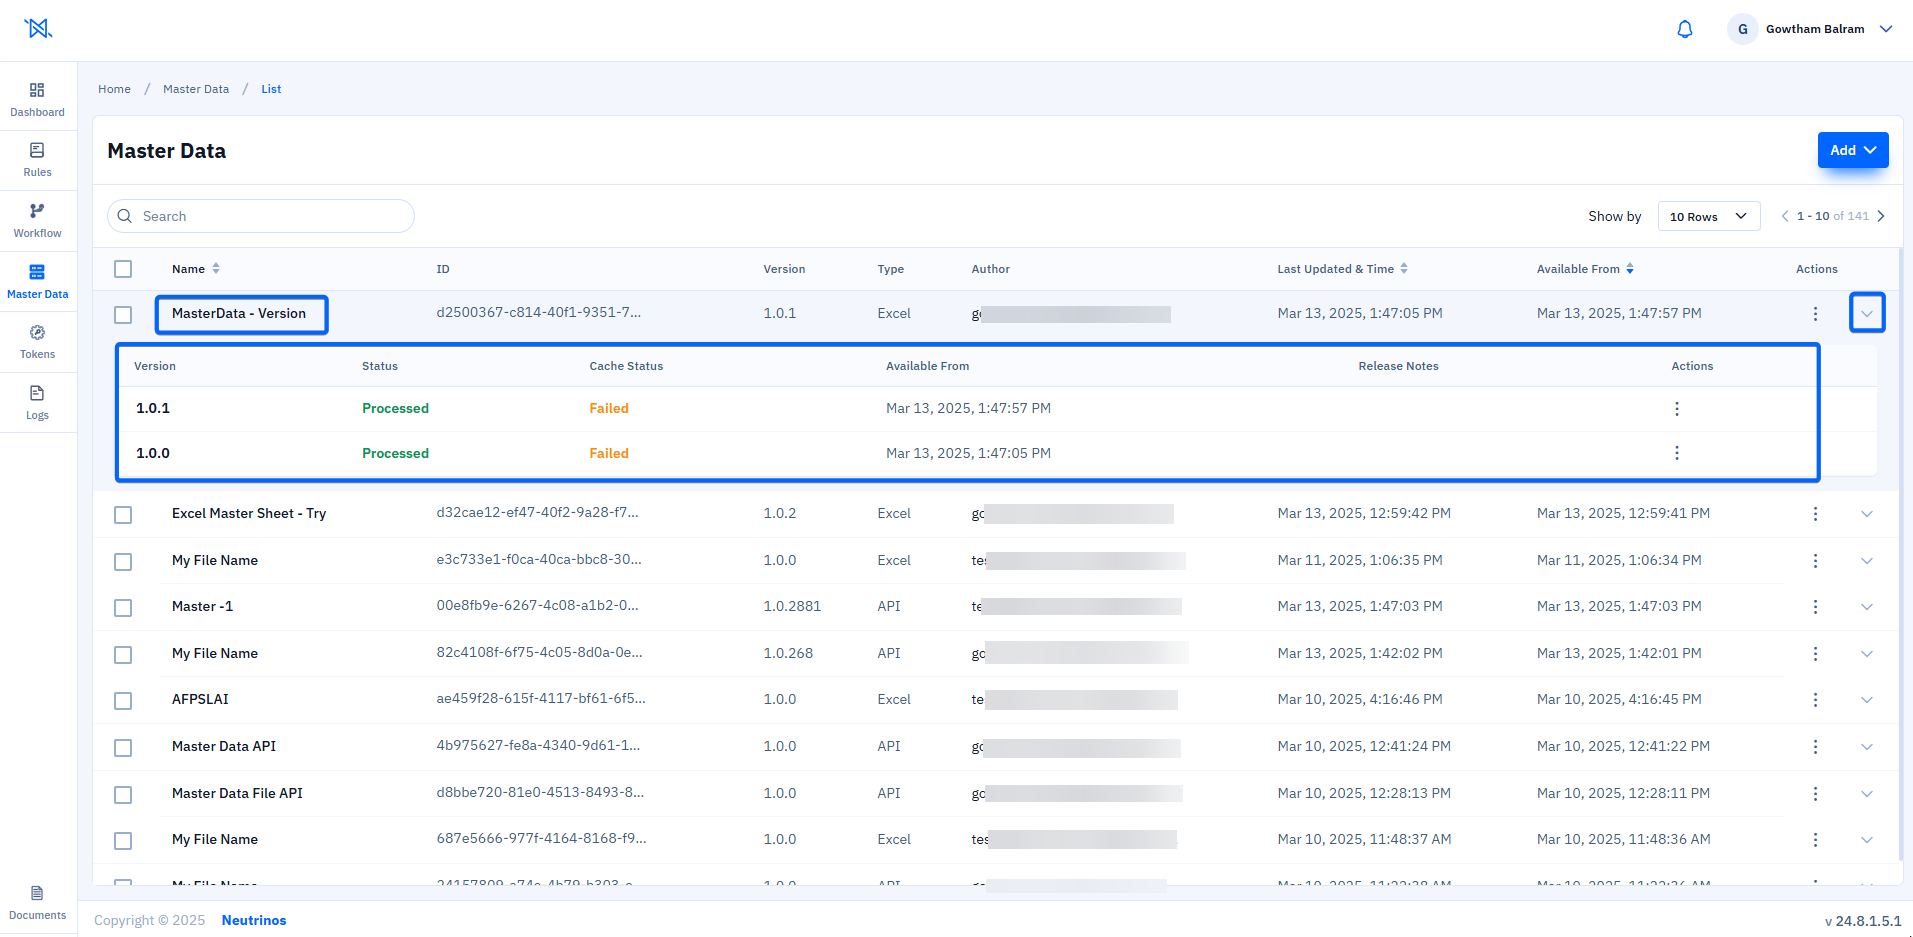Click the Master Data breadcrumb
Screen dimensions: 1913x937
click(x=196, y=89)
